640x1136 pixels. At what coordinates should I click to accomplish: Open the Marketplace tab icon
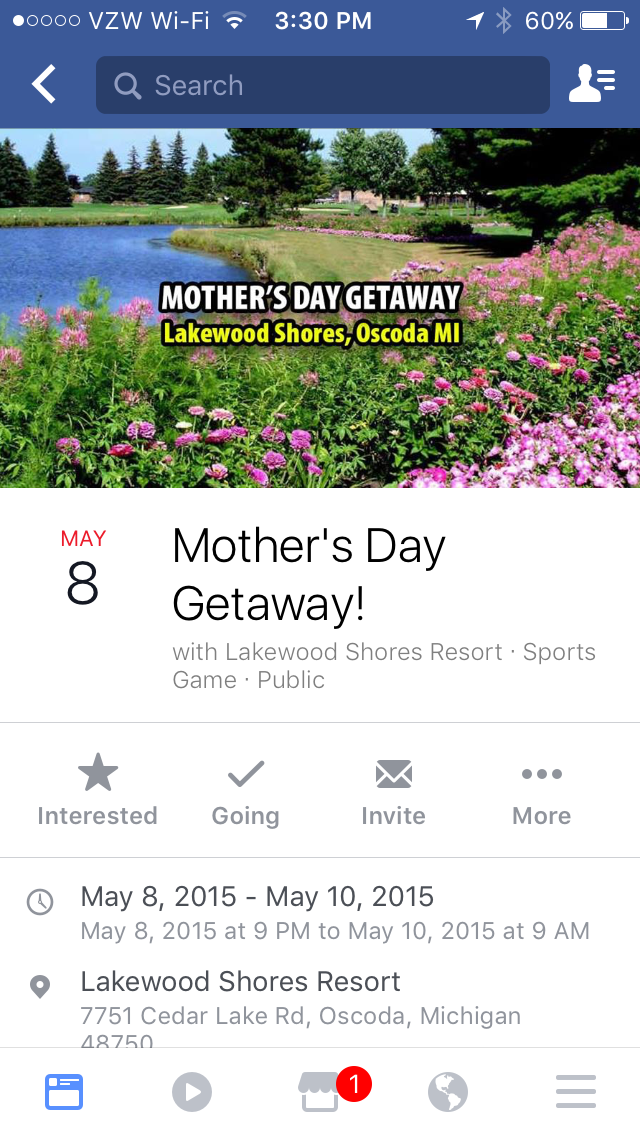coord(319,1093)
